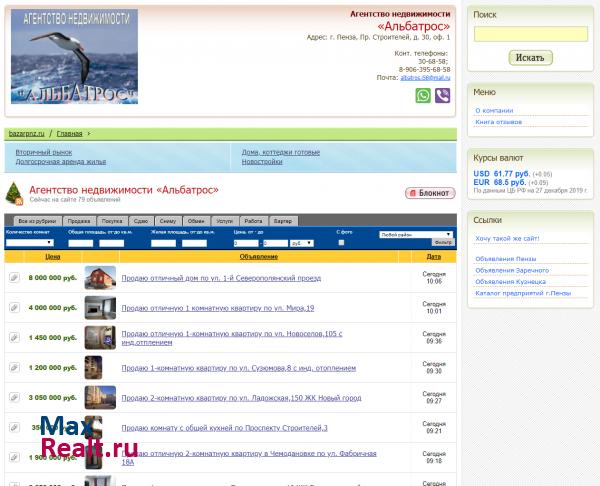This screenshot has width=600, height=486.
Task: Open house photo for Северополянский проезд listing
Action: coord(100,277)
